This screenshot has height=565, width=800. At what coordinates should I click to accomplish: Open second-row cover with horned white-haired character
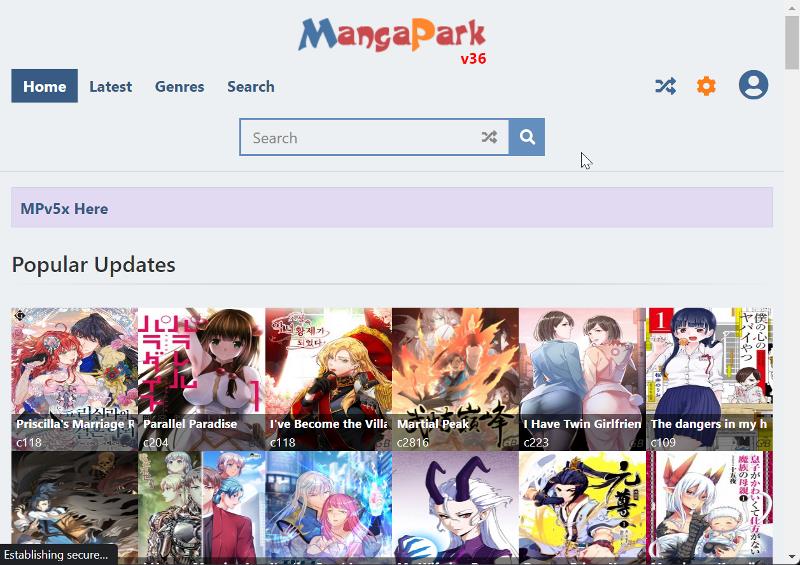pos(456,507)
